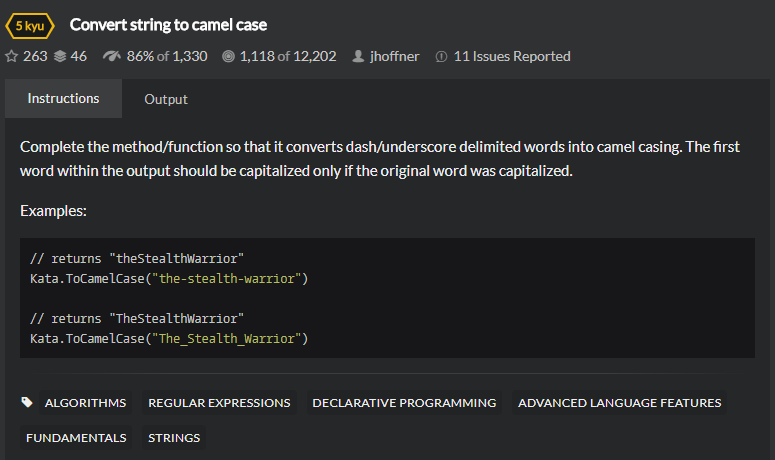
Task: Click the author user icon
Action: [357, 56]
